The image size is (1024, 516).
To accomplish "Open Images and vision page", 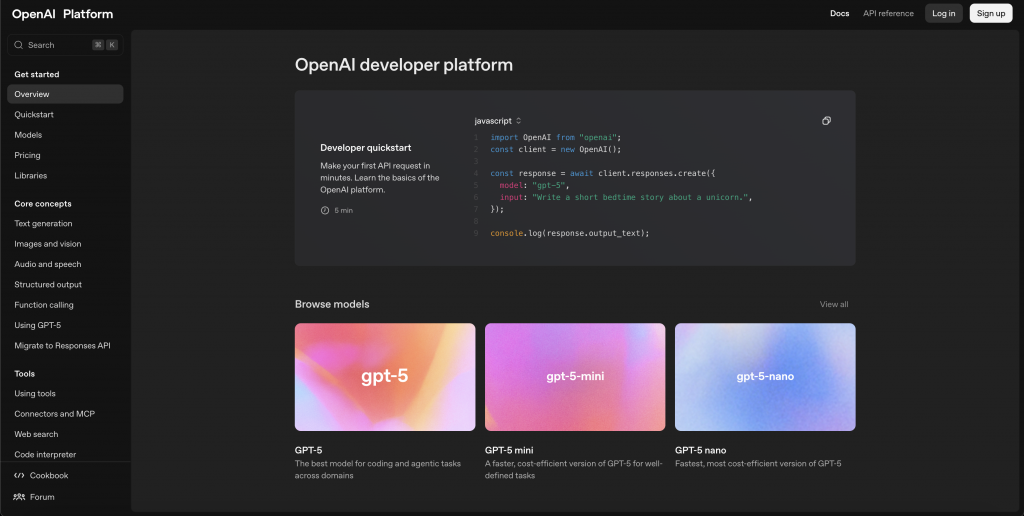I will click(48, 244).
